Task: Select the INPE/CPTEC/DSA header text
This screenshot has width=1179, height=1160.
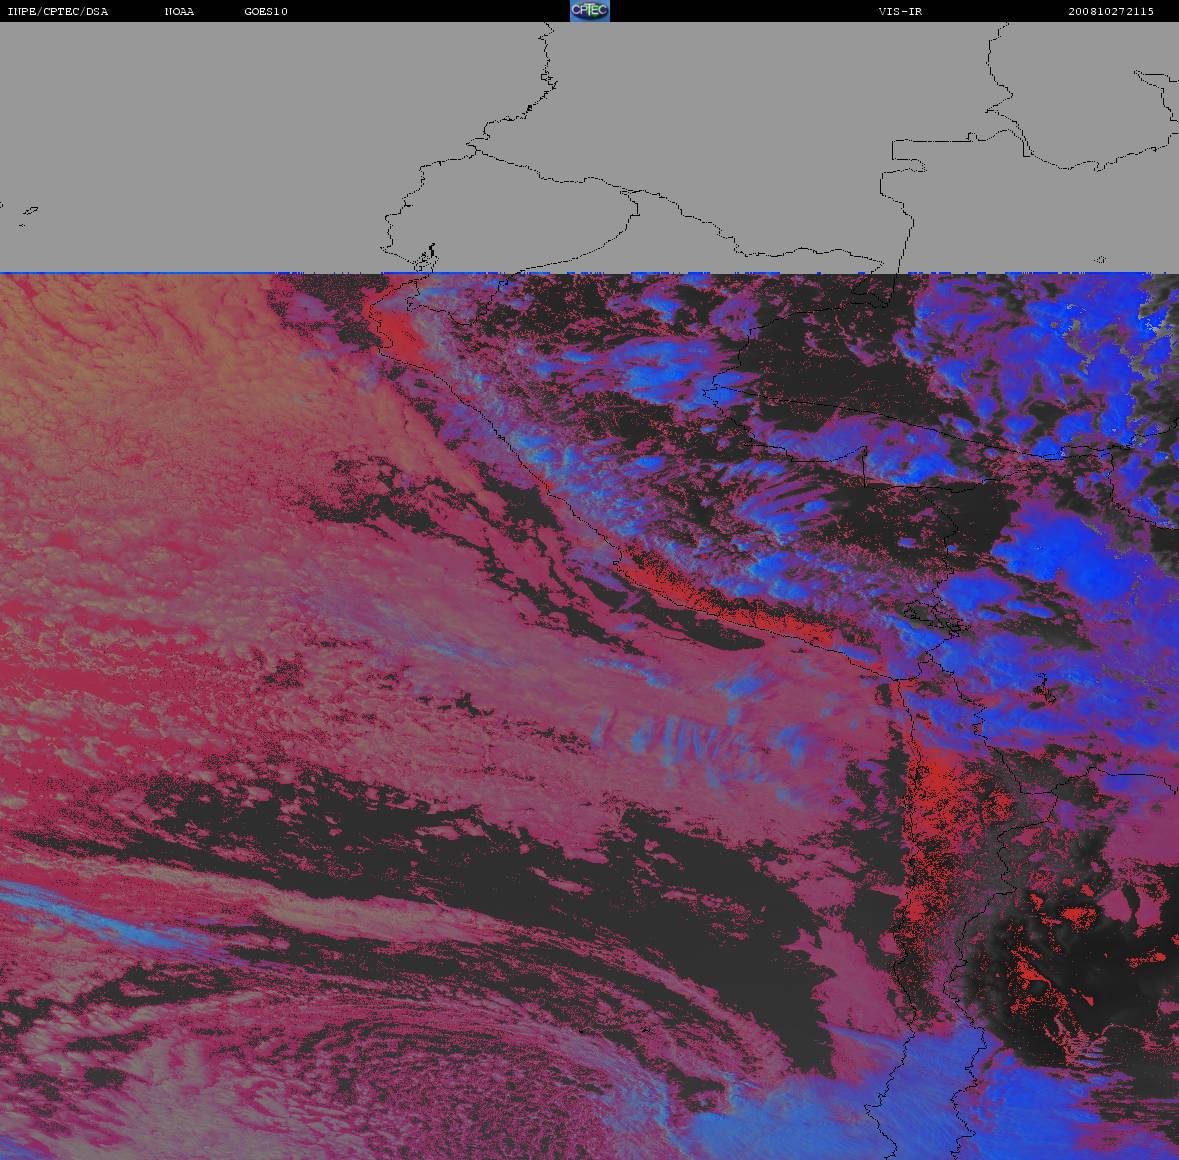Action: pyautogui.click(x=57, y=11)
